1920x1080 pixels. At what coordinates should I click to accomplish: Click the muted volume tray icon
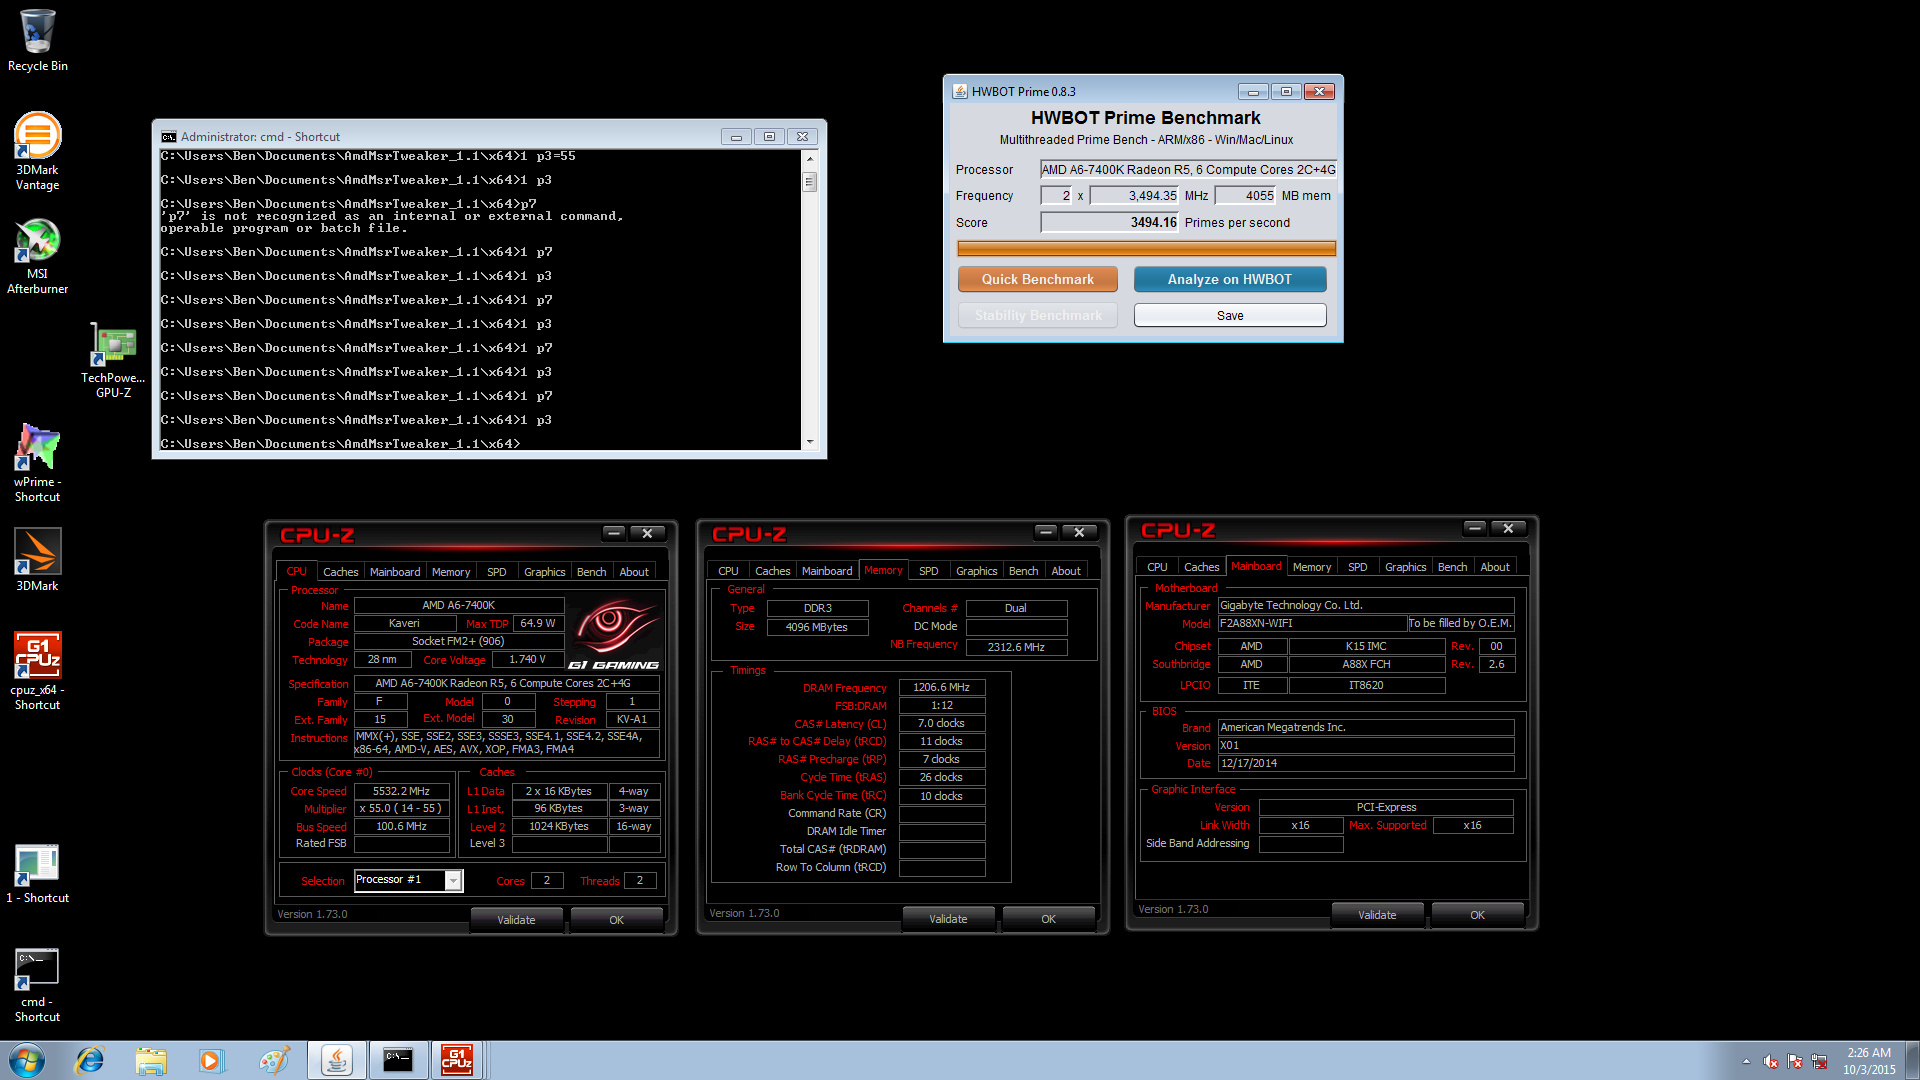pyautogui.click(x=1771, y=1061)
